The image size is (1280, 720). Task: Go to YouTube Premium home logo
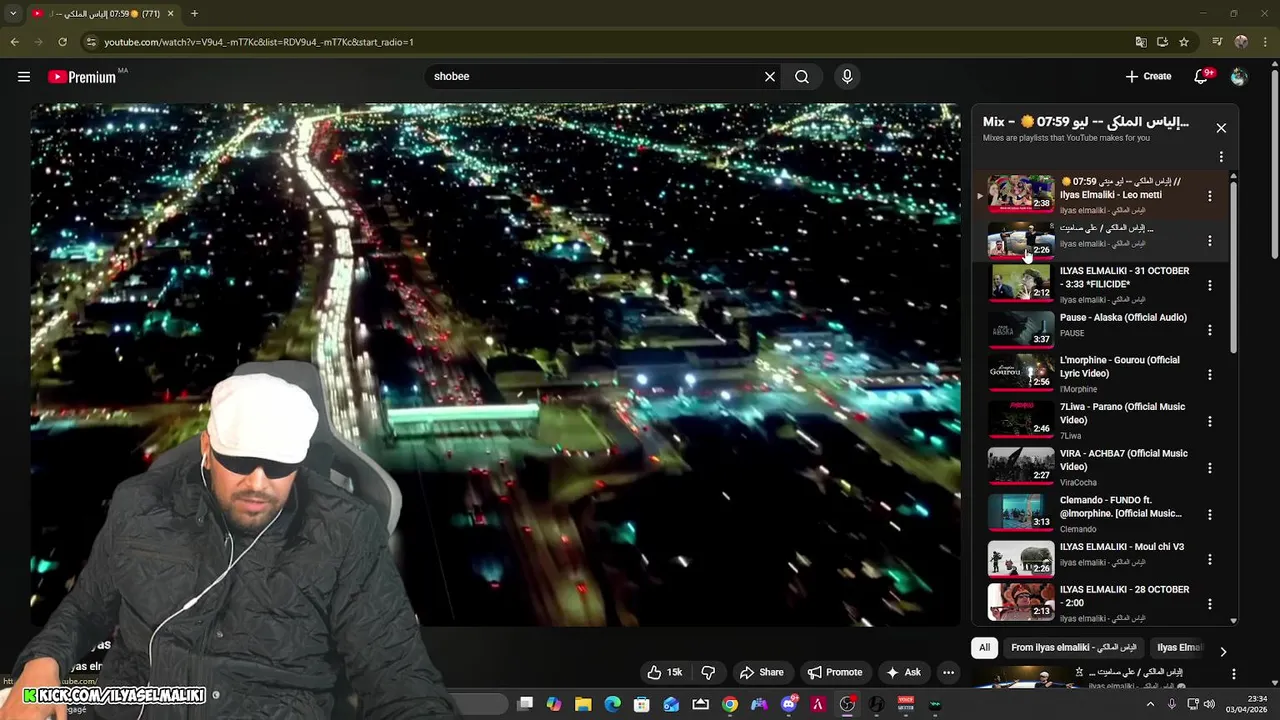82,77
